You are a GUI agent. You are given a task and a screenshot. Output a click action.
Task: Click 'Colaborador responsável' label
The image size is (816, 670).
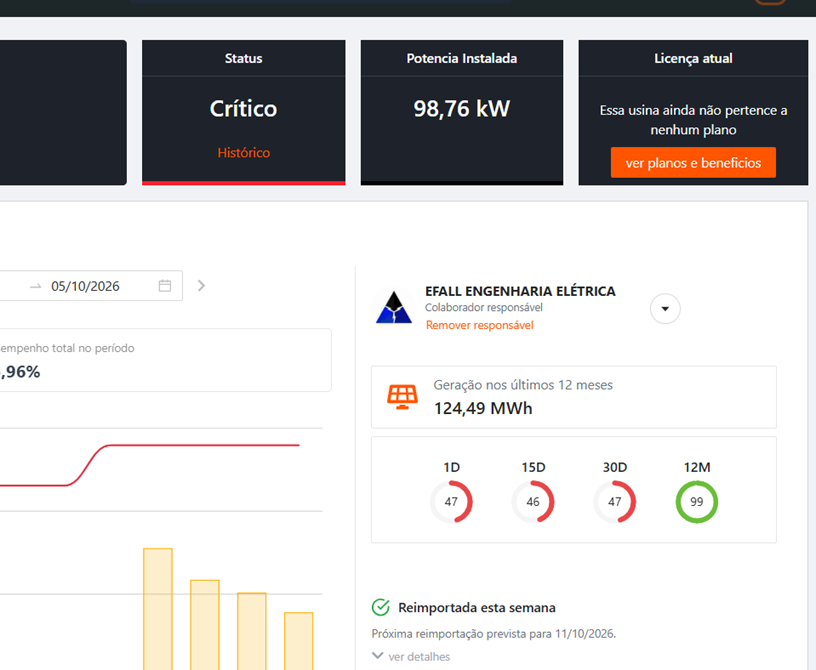(483, 307)
